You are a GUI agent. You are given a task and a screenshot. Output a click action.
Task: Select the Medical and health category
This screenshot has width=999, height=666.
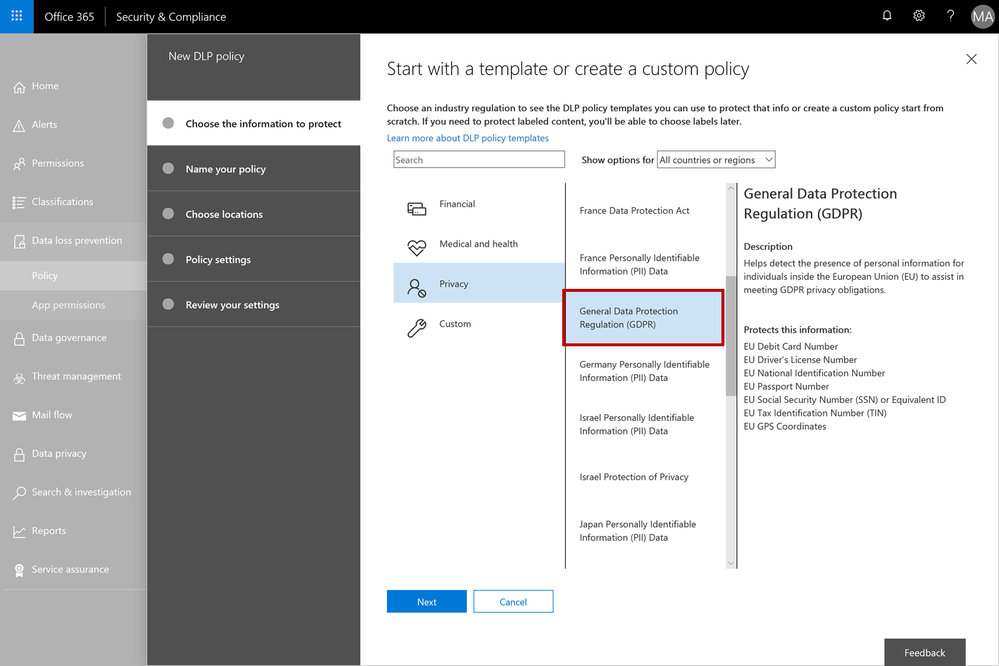pyautogui.click(x=478, y=244)
